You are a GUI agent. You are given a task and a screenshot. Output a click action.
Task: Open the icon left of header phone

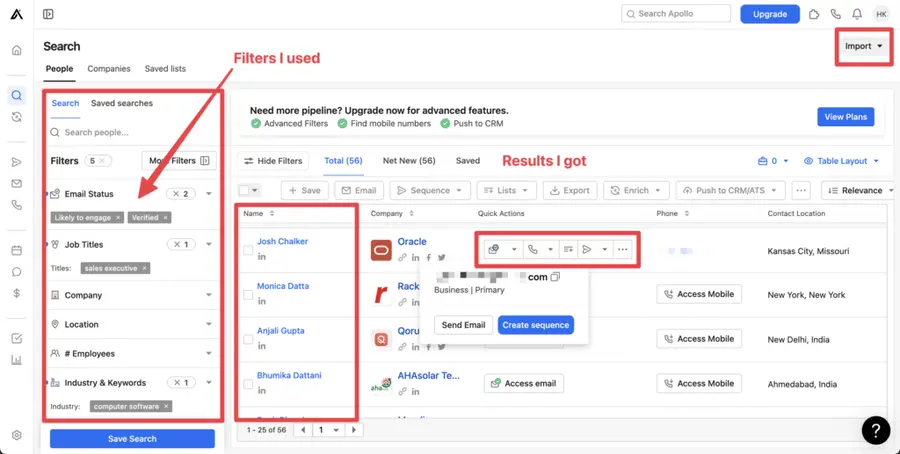[814, 14]
